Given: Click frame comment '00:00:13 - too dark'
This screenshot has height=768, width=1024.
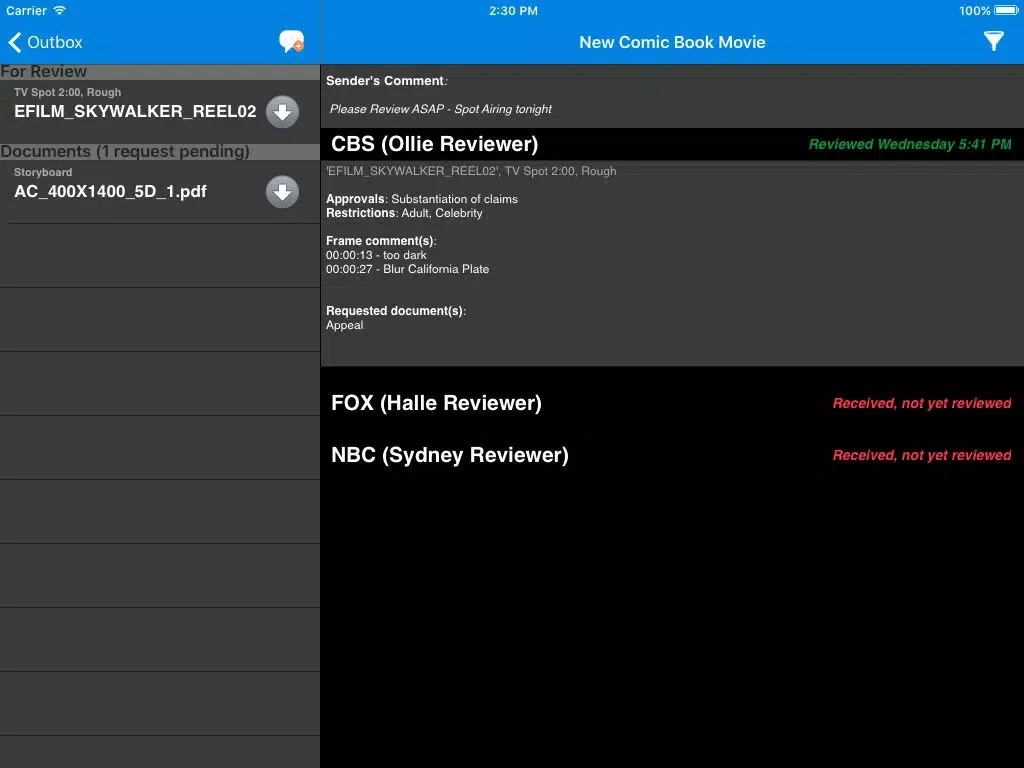Looking at the screenshot, I should pos(376,255).
